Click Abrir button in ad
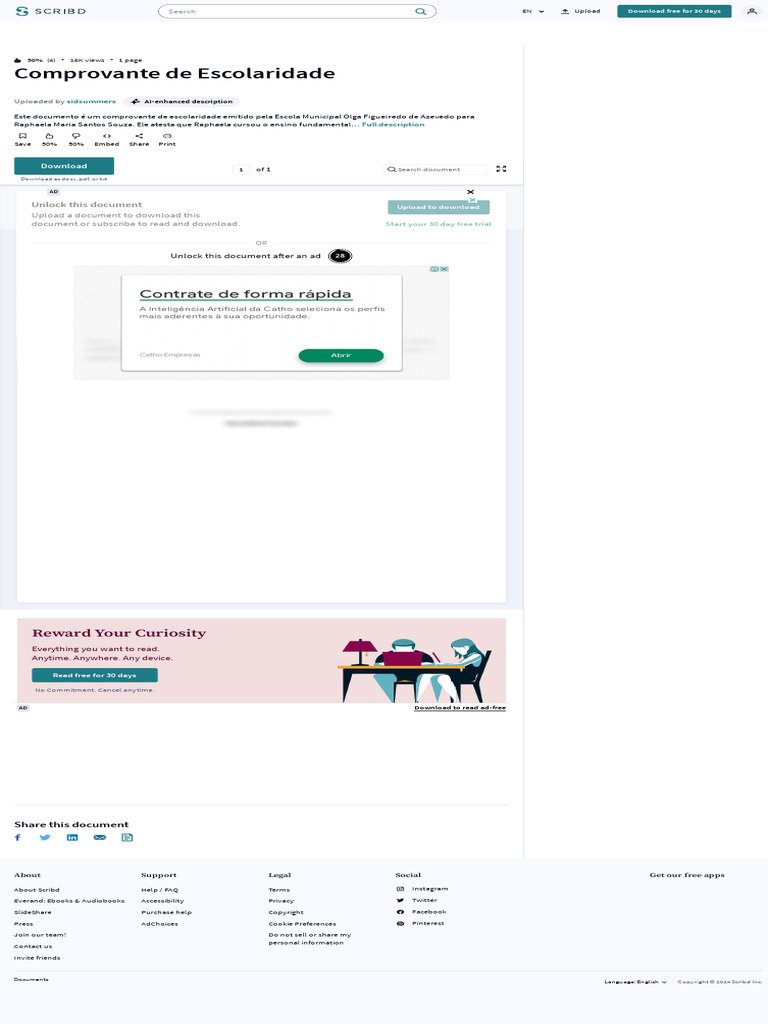Screen dimensions: 768x1024 pos(341,355)
